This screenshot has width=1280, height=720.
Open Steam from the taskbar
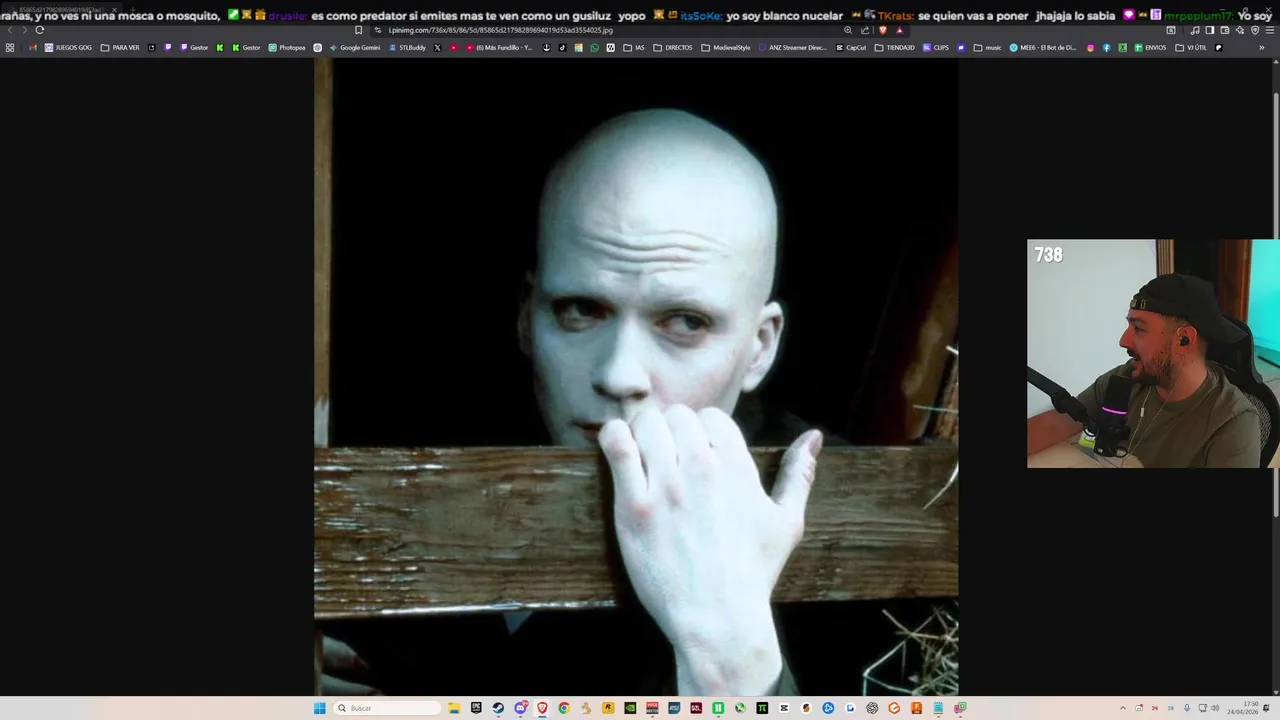(498, 708)
